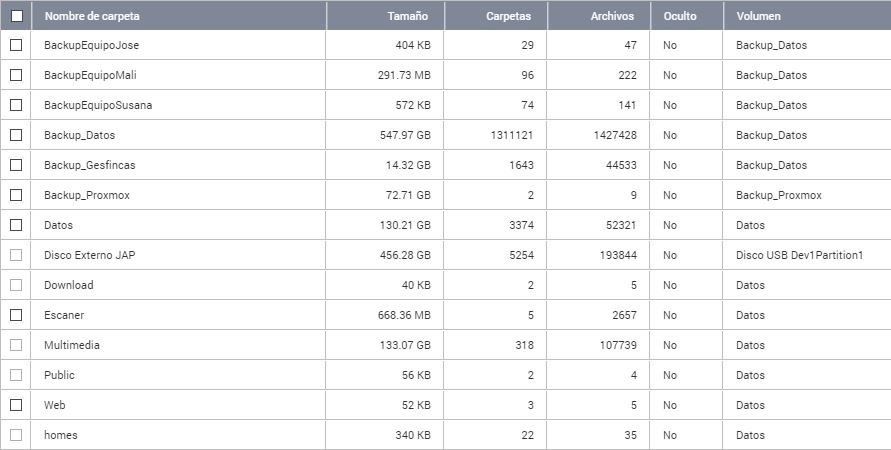Sort by Nombre de carpeta column
This screenshot has height=450, width=891.
pos(92,16)
